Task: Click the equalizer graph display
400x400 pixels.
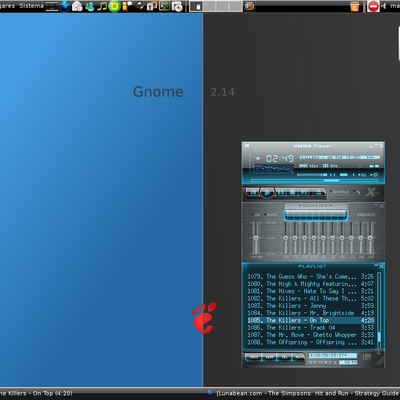Action: click(316, 215)
